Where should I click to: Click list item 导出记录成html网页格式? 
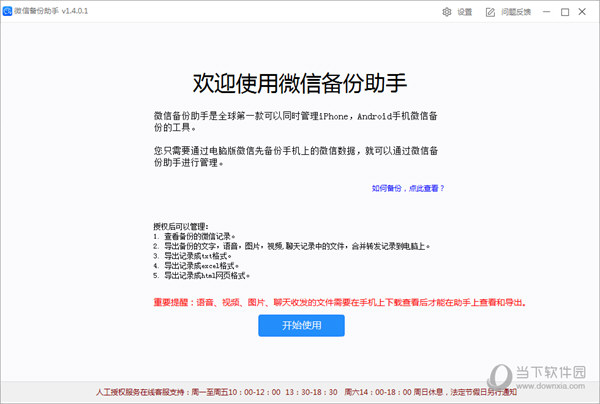(202, 275)
